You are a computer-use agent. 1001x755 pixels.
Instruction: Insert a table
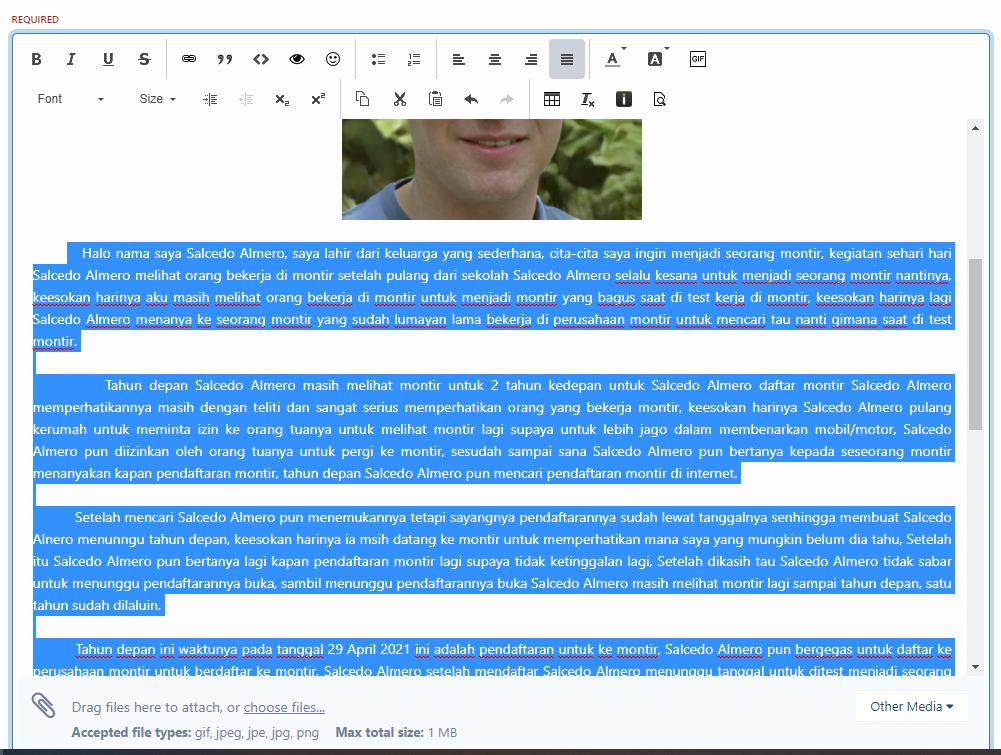pyautogui.click(x=552, y=99)
